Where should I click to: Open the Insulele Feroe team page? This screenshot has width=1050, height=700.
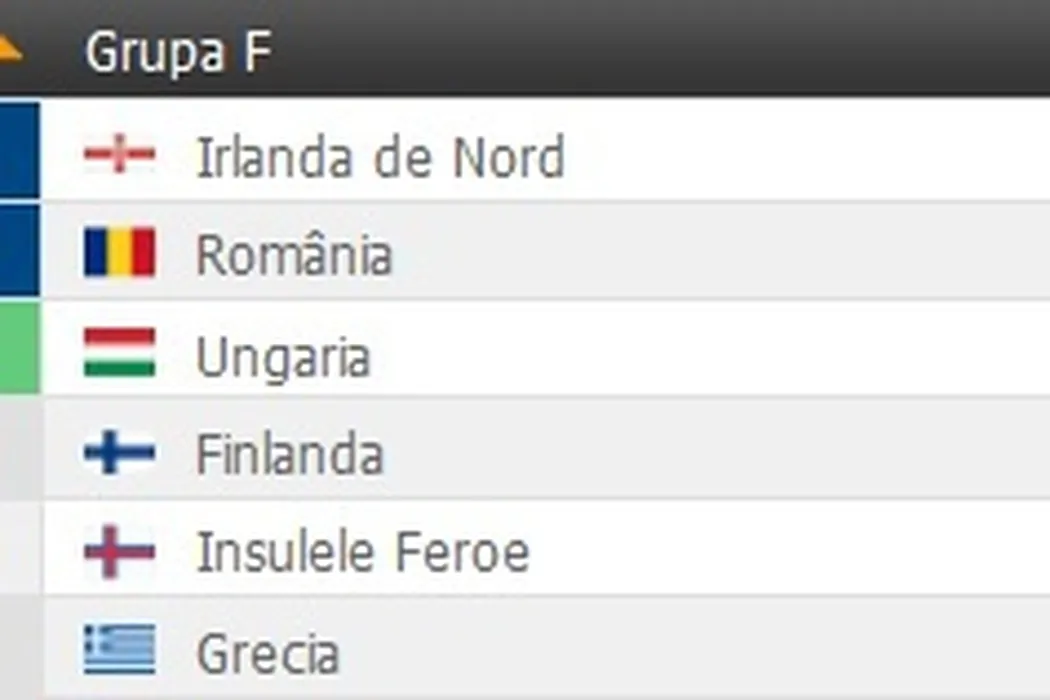pos(362,553)
